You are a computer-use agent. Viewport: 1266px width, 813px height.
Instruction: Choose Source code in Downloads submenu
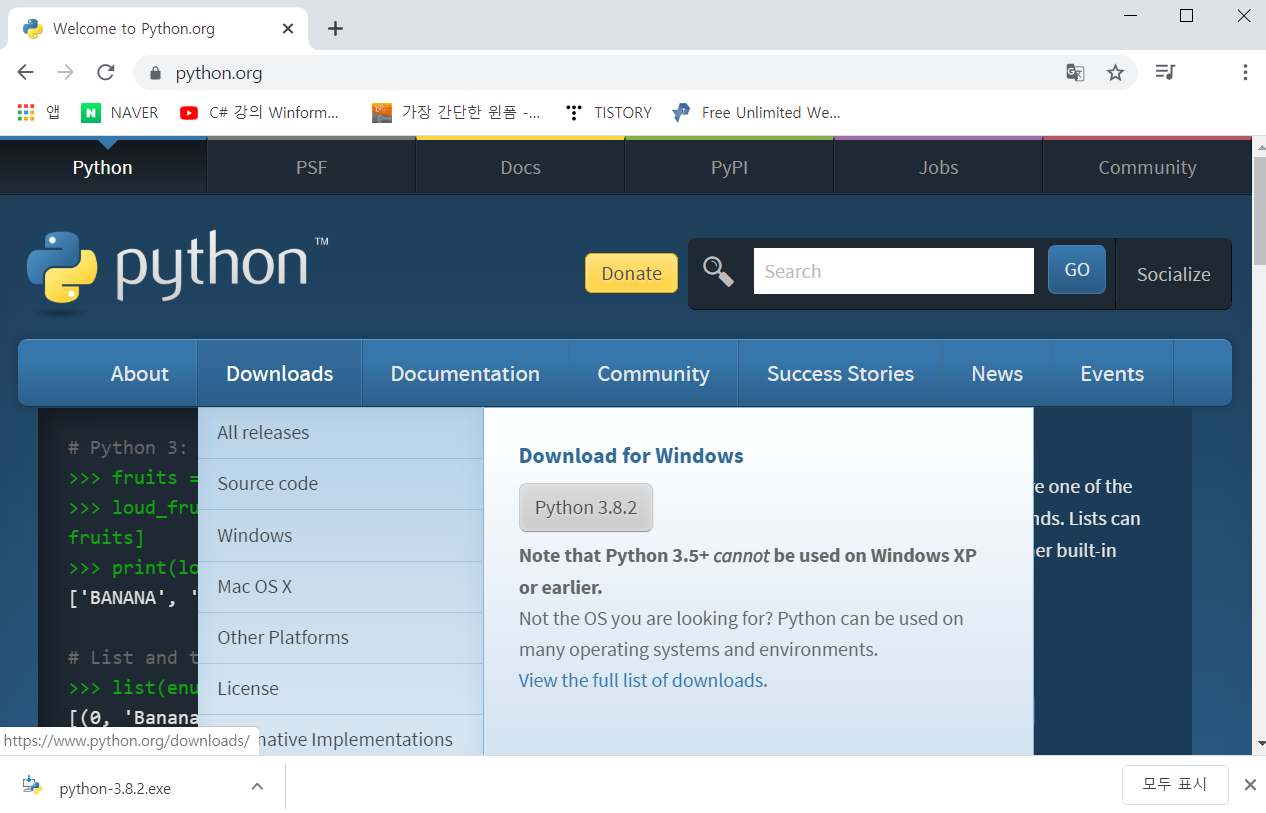coord(340,483)
